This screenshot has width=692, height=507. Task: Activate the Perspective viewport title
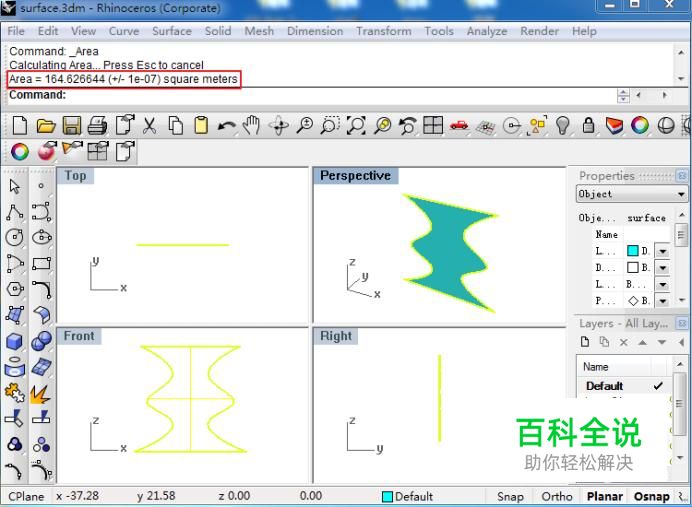click(x=355, y=176)
